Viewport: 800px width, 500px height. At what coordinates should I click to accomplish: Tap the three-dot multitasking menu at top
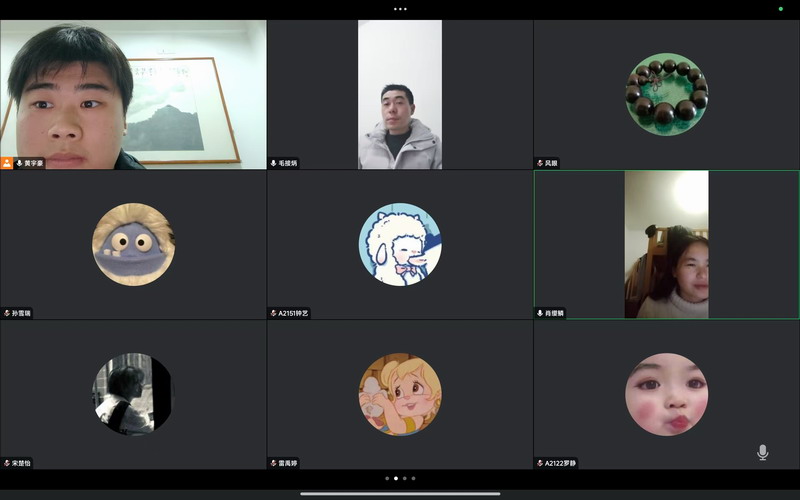point(400,9)
